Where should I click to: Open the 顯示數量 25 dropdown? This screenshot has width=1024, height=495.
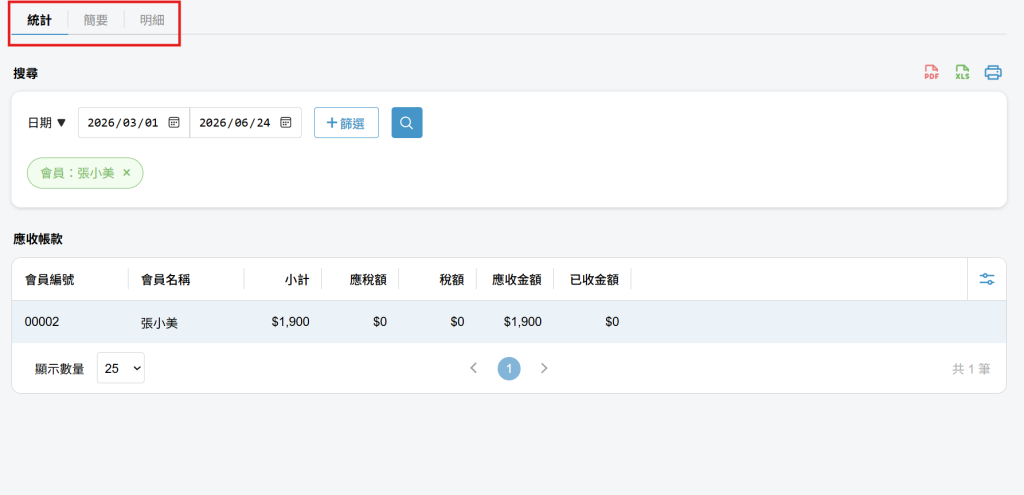(x=121, y=368)
